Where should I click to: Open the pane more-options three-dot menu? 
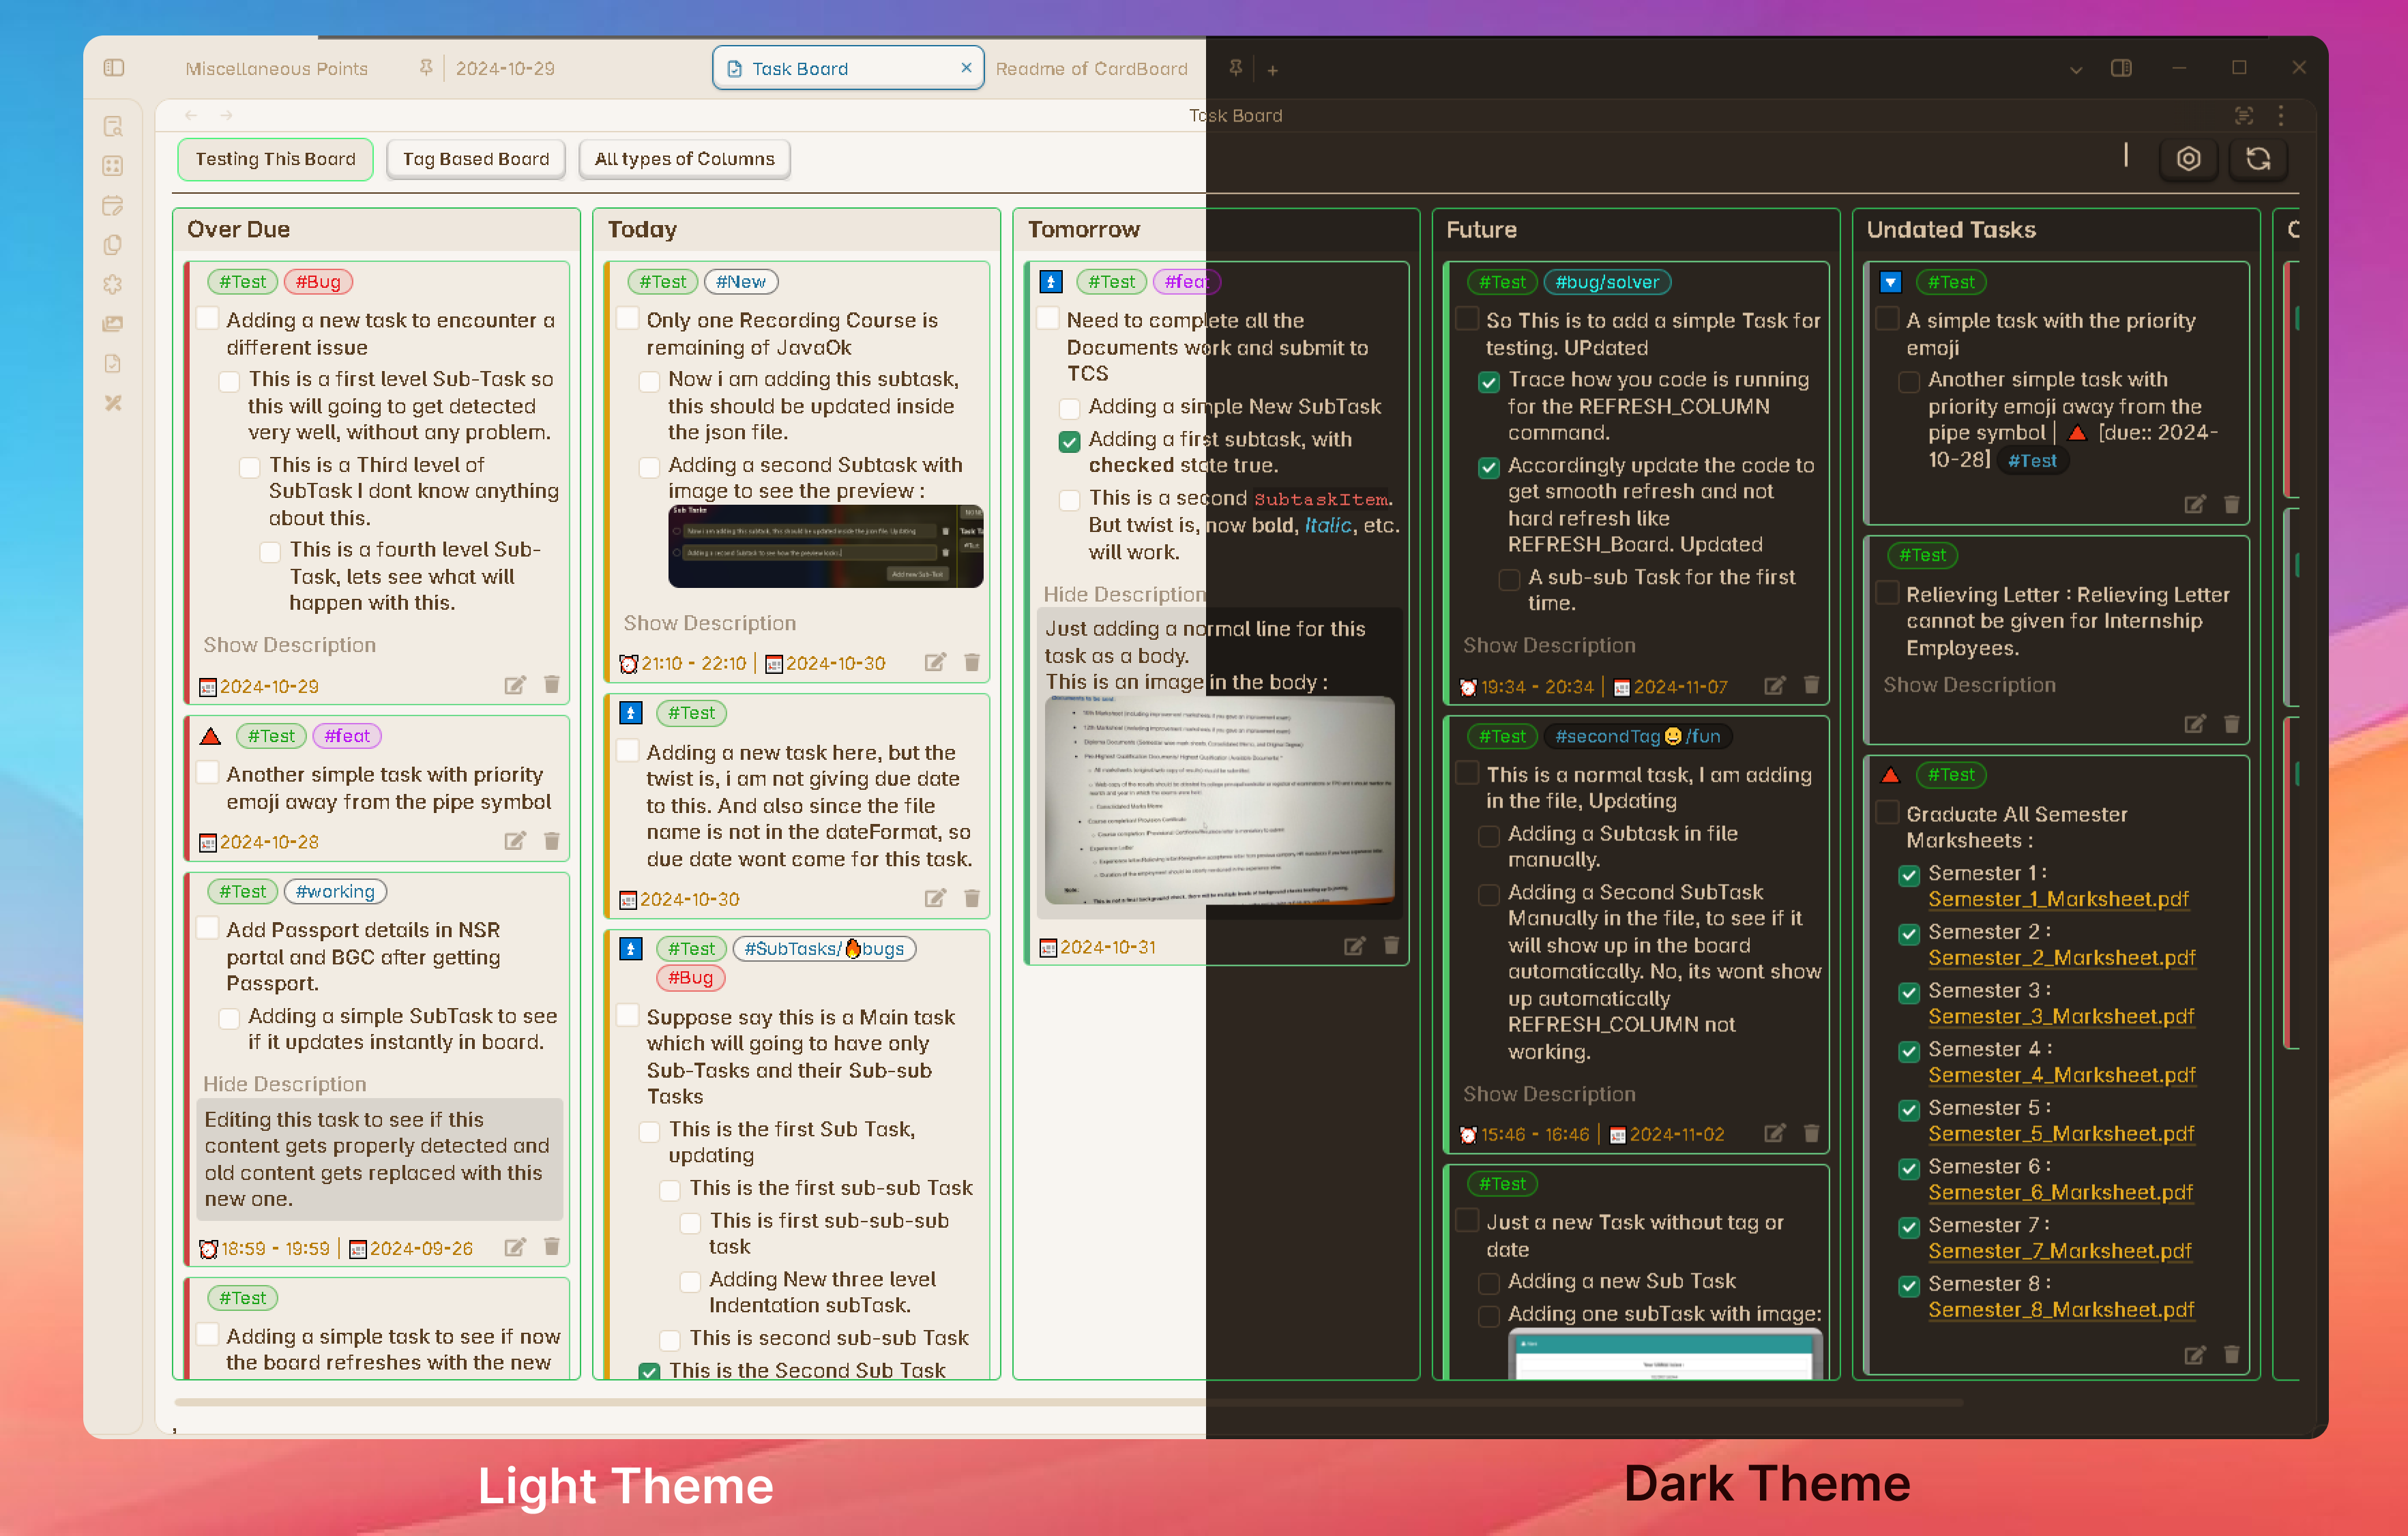[x=2281, y=116]
